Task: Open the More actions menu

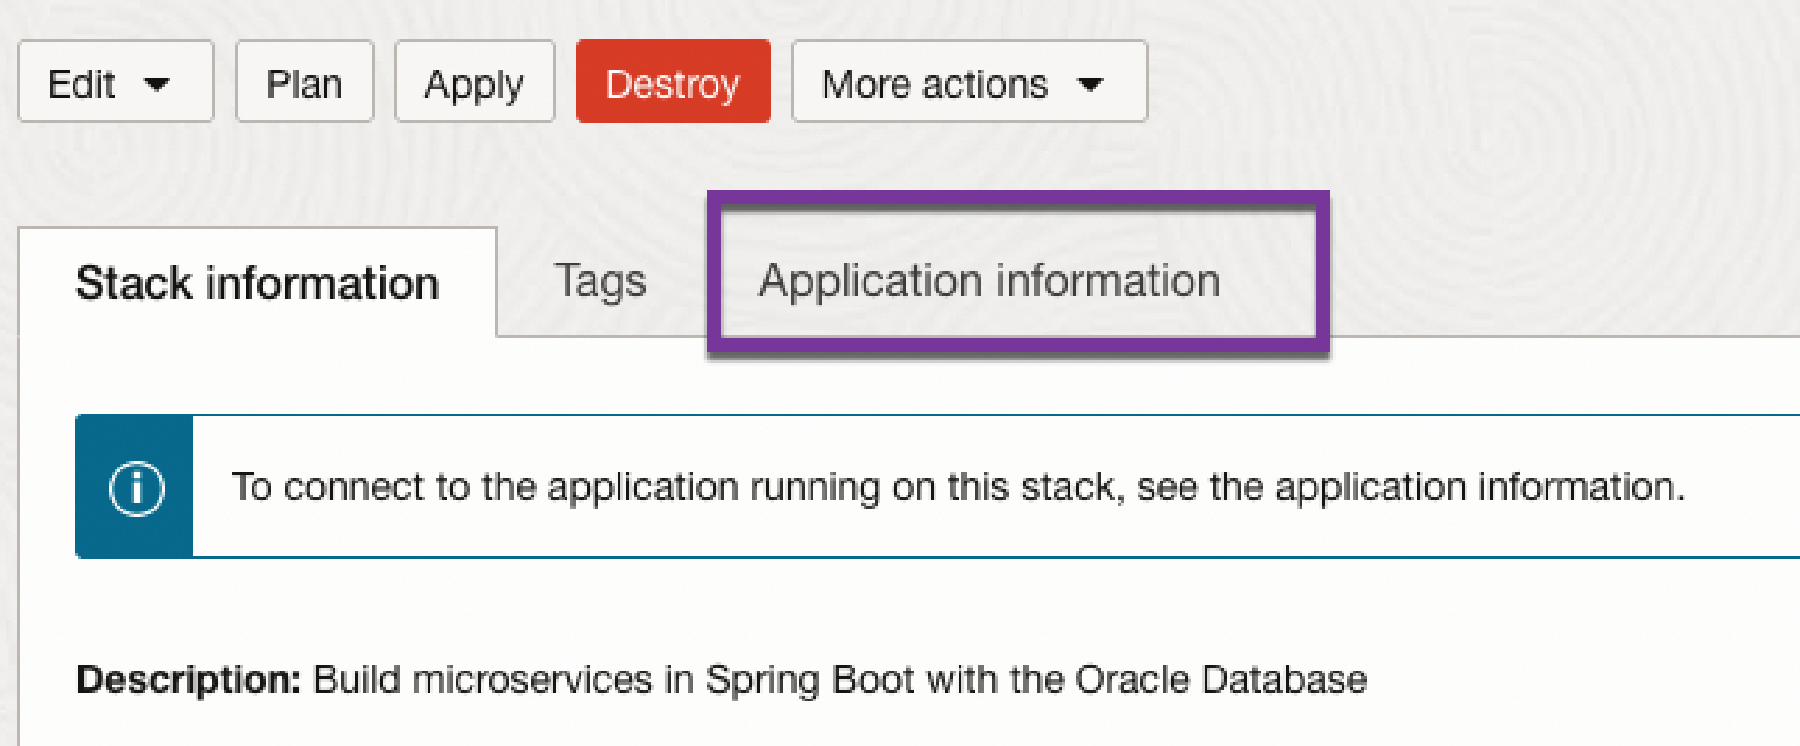Action: pyautogui.click(x=935, y=84)
